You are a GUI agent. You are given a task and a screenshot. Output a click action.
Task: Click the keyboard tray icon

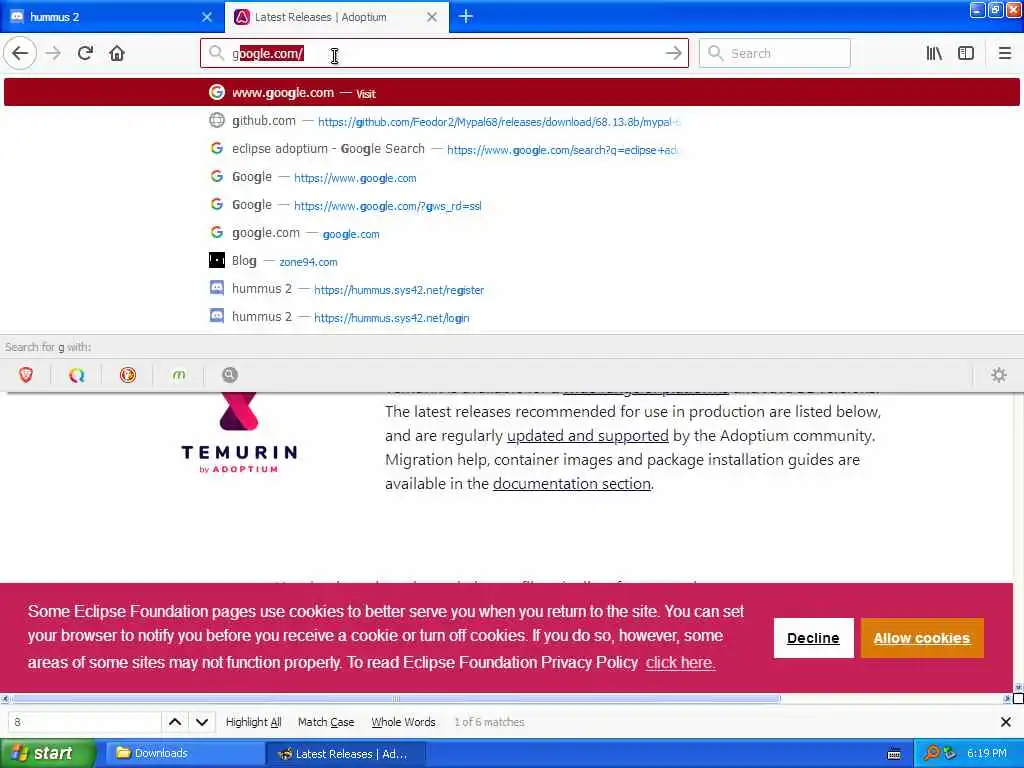pos(894,754)
